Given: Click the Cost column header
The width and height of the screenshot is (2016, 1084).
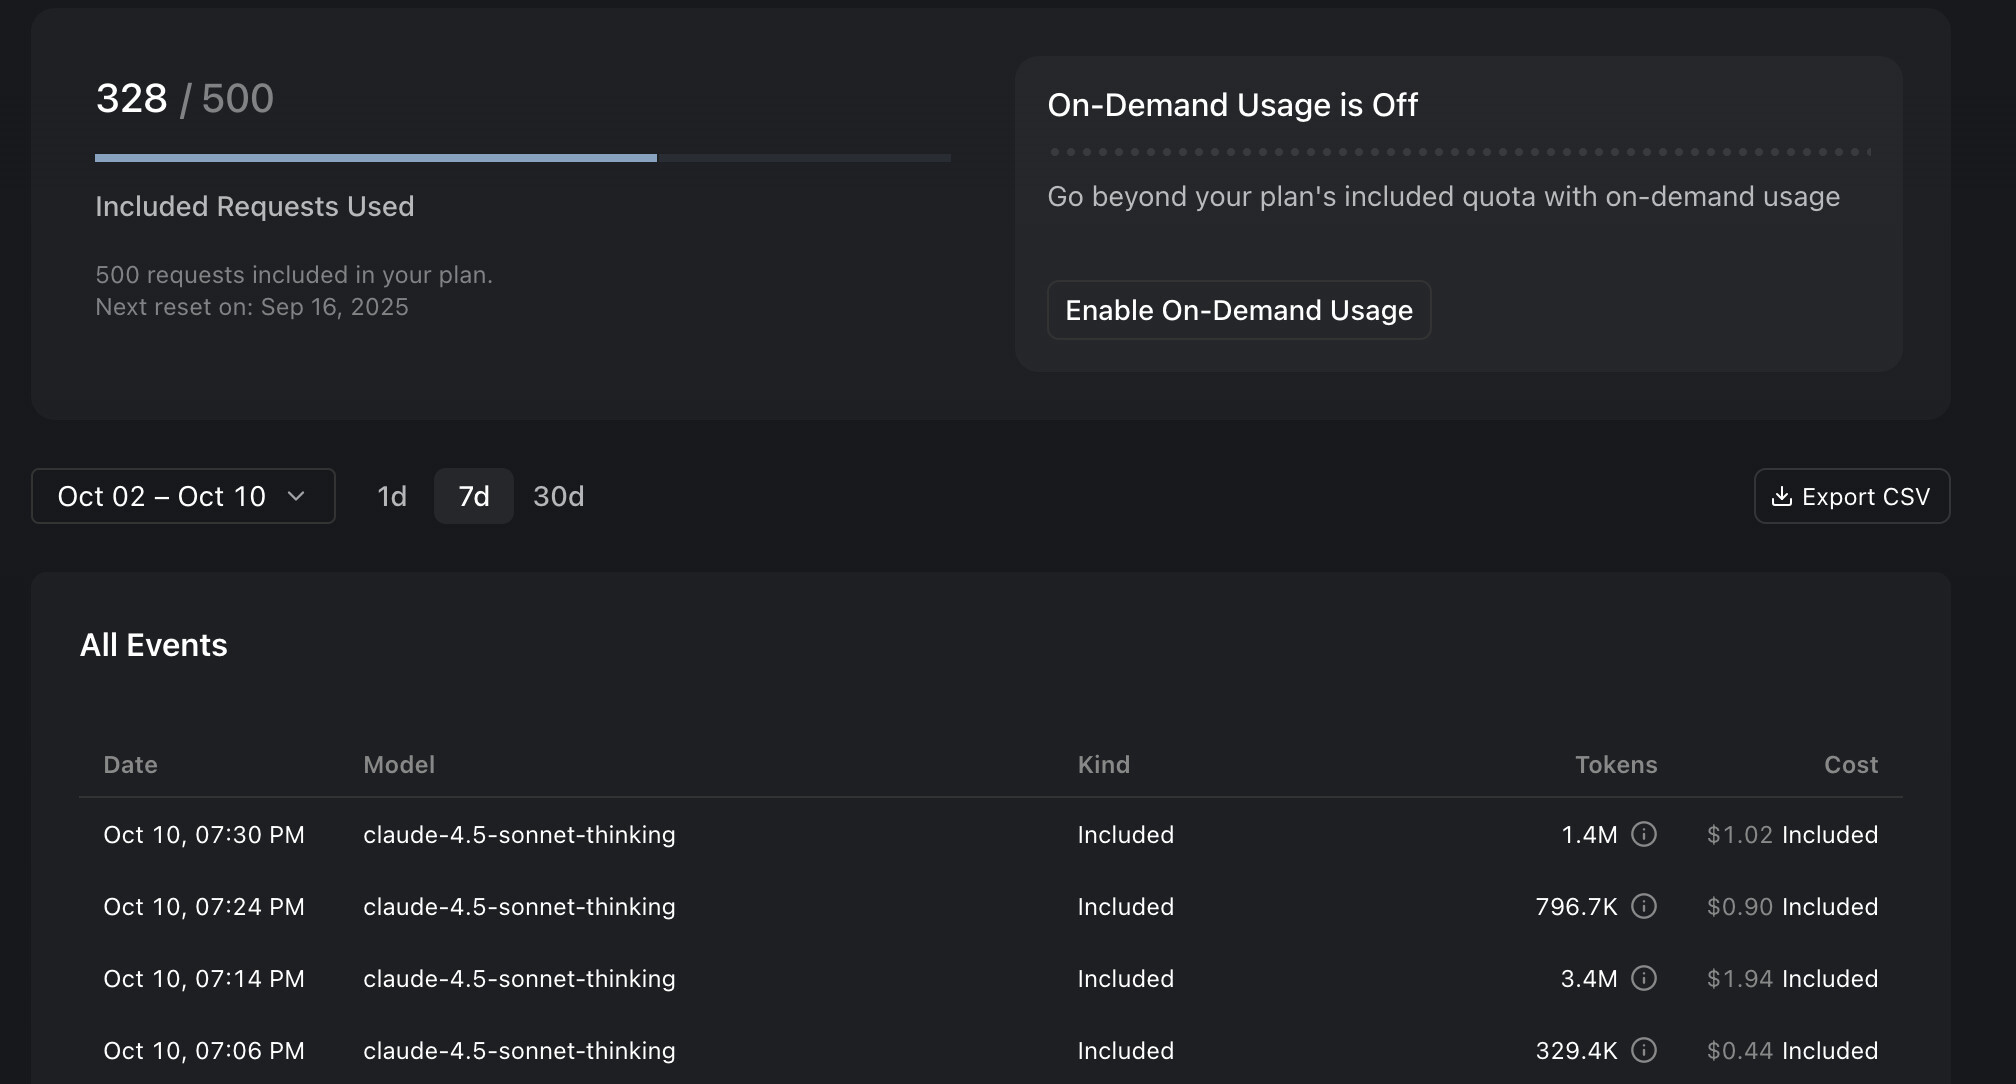Looking at the screenshot, I should 1851,765.
